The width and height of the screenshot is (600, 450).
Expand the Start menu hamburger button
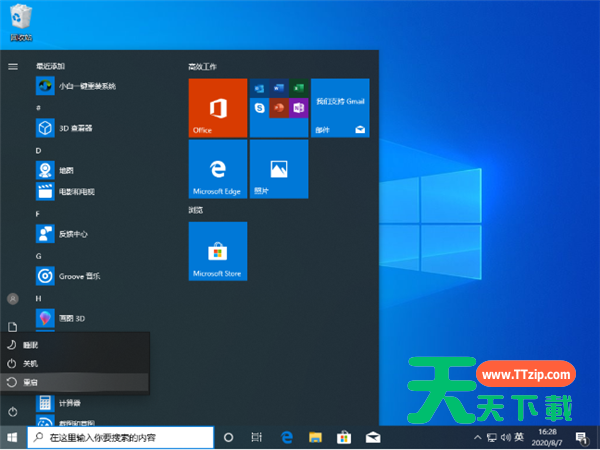click(13, 66)
